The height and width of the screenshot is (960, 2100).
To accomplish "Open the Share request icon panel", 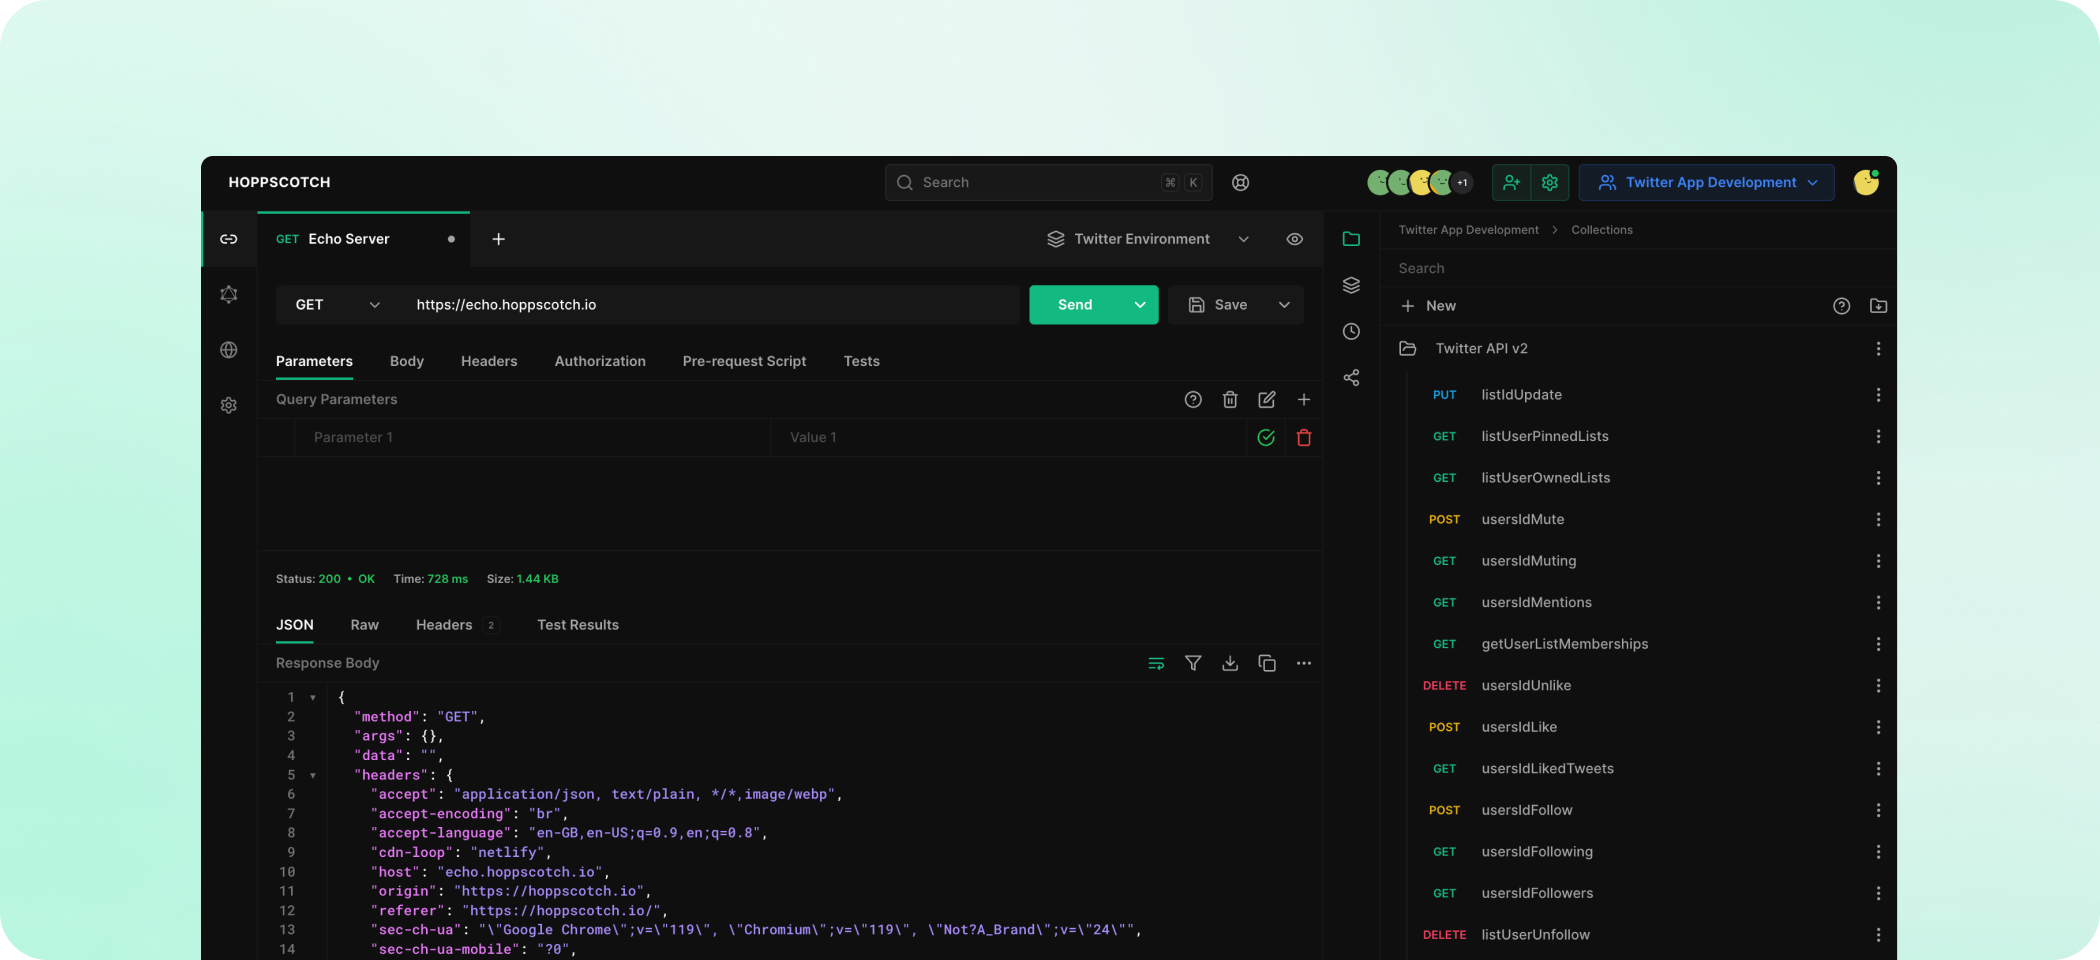I will (x=1351, y=378).
